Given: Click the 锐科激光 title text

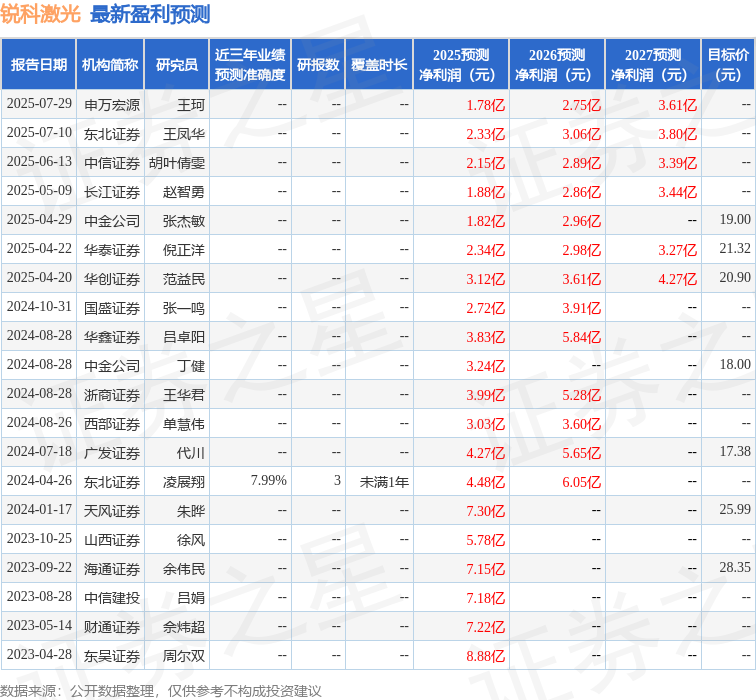Looking at the screenshot, I should 40,14.
